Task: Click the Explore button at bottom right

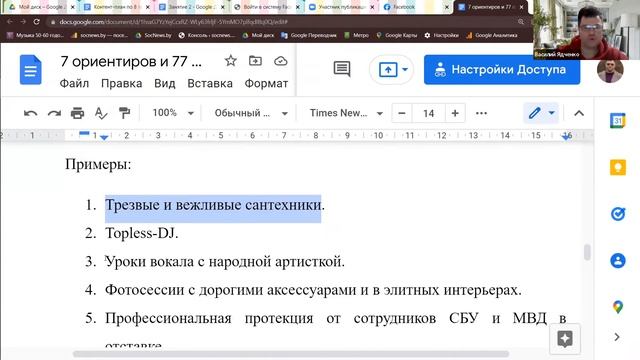Action: (564, 339)
